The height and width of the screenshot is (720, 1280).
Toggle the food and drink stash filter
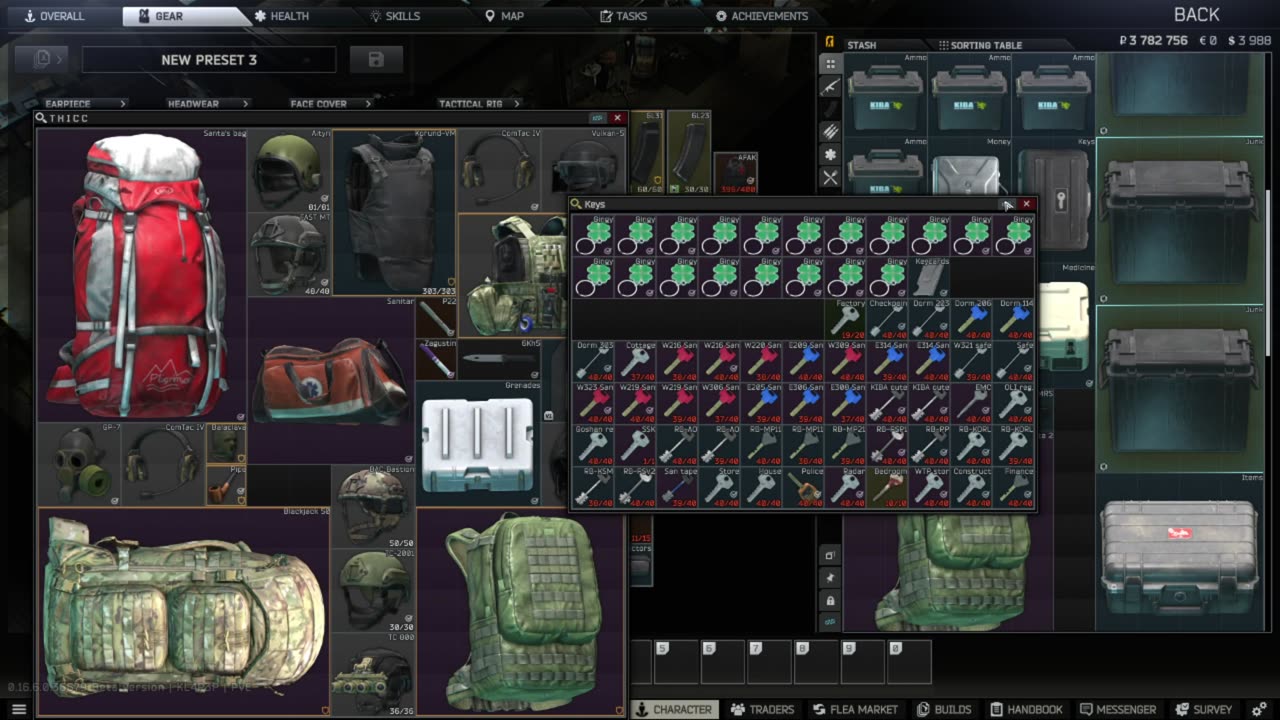pyautogui.click(x=830, y=178)
